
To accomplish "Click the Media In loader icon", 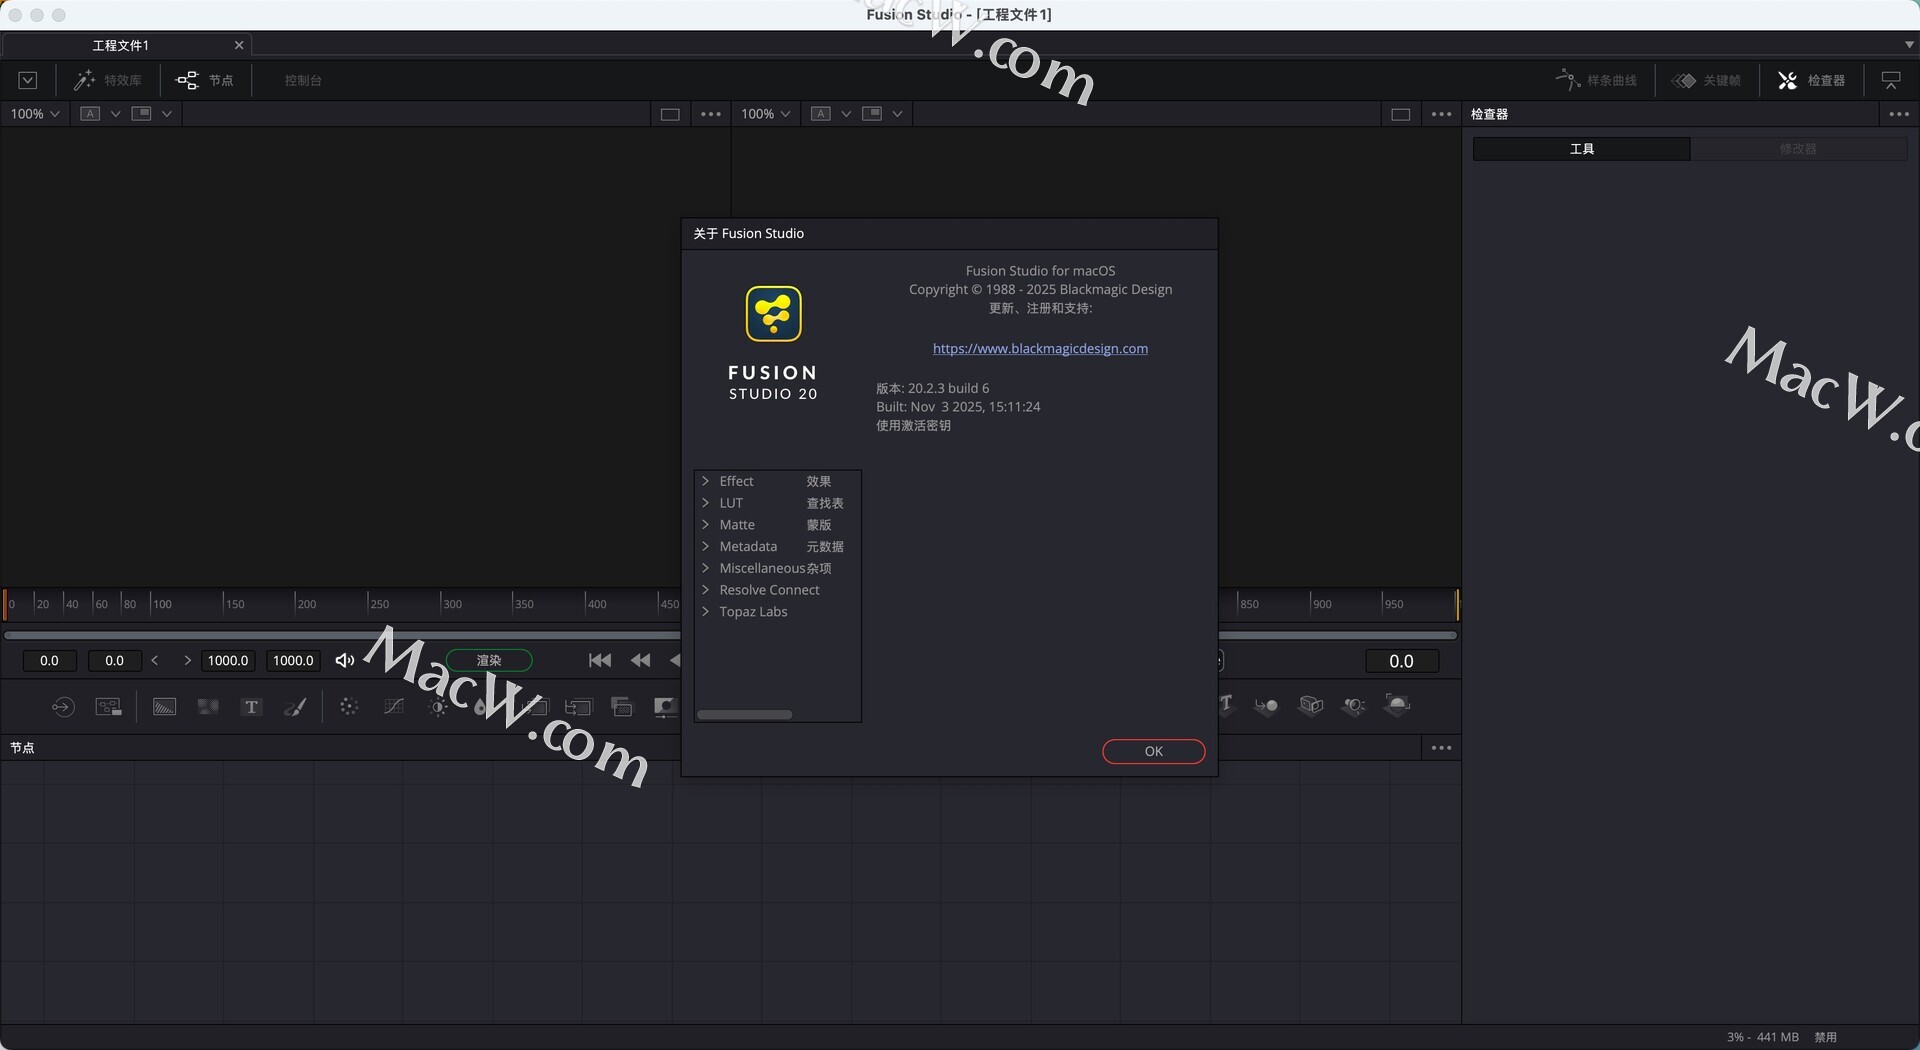I will [62, 707].
